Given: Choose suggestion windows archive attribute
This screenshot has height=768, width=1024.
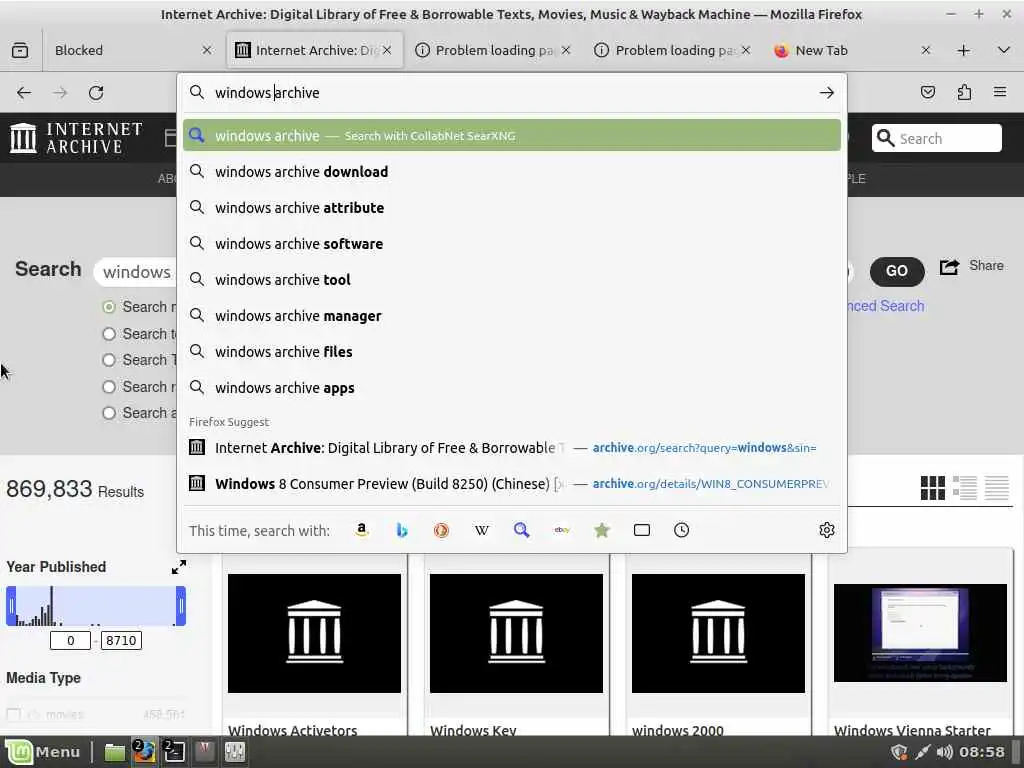Looking at the screenshot, I should [512, 208].
